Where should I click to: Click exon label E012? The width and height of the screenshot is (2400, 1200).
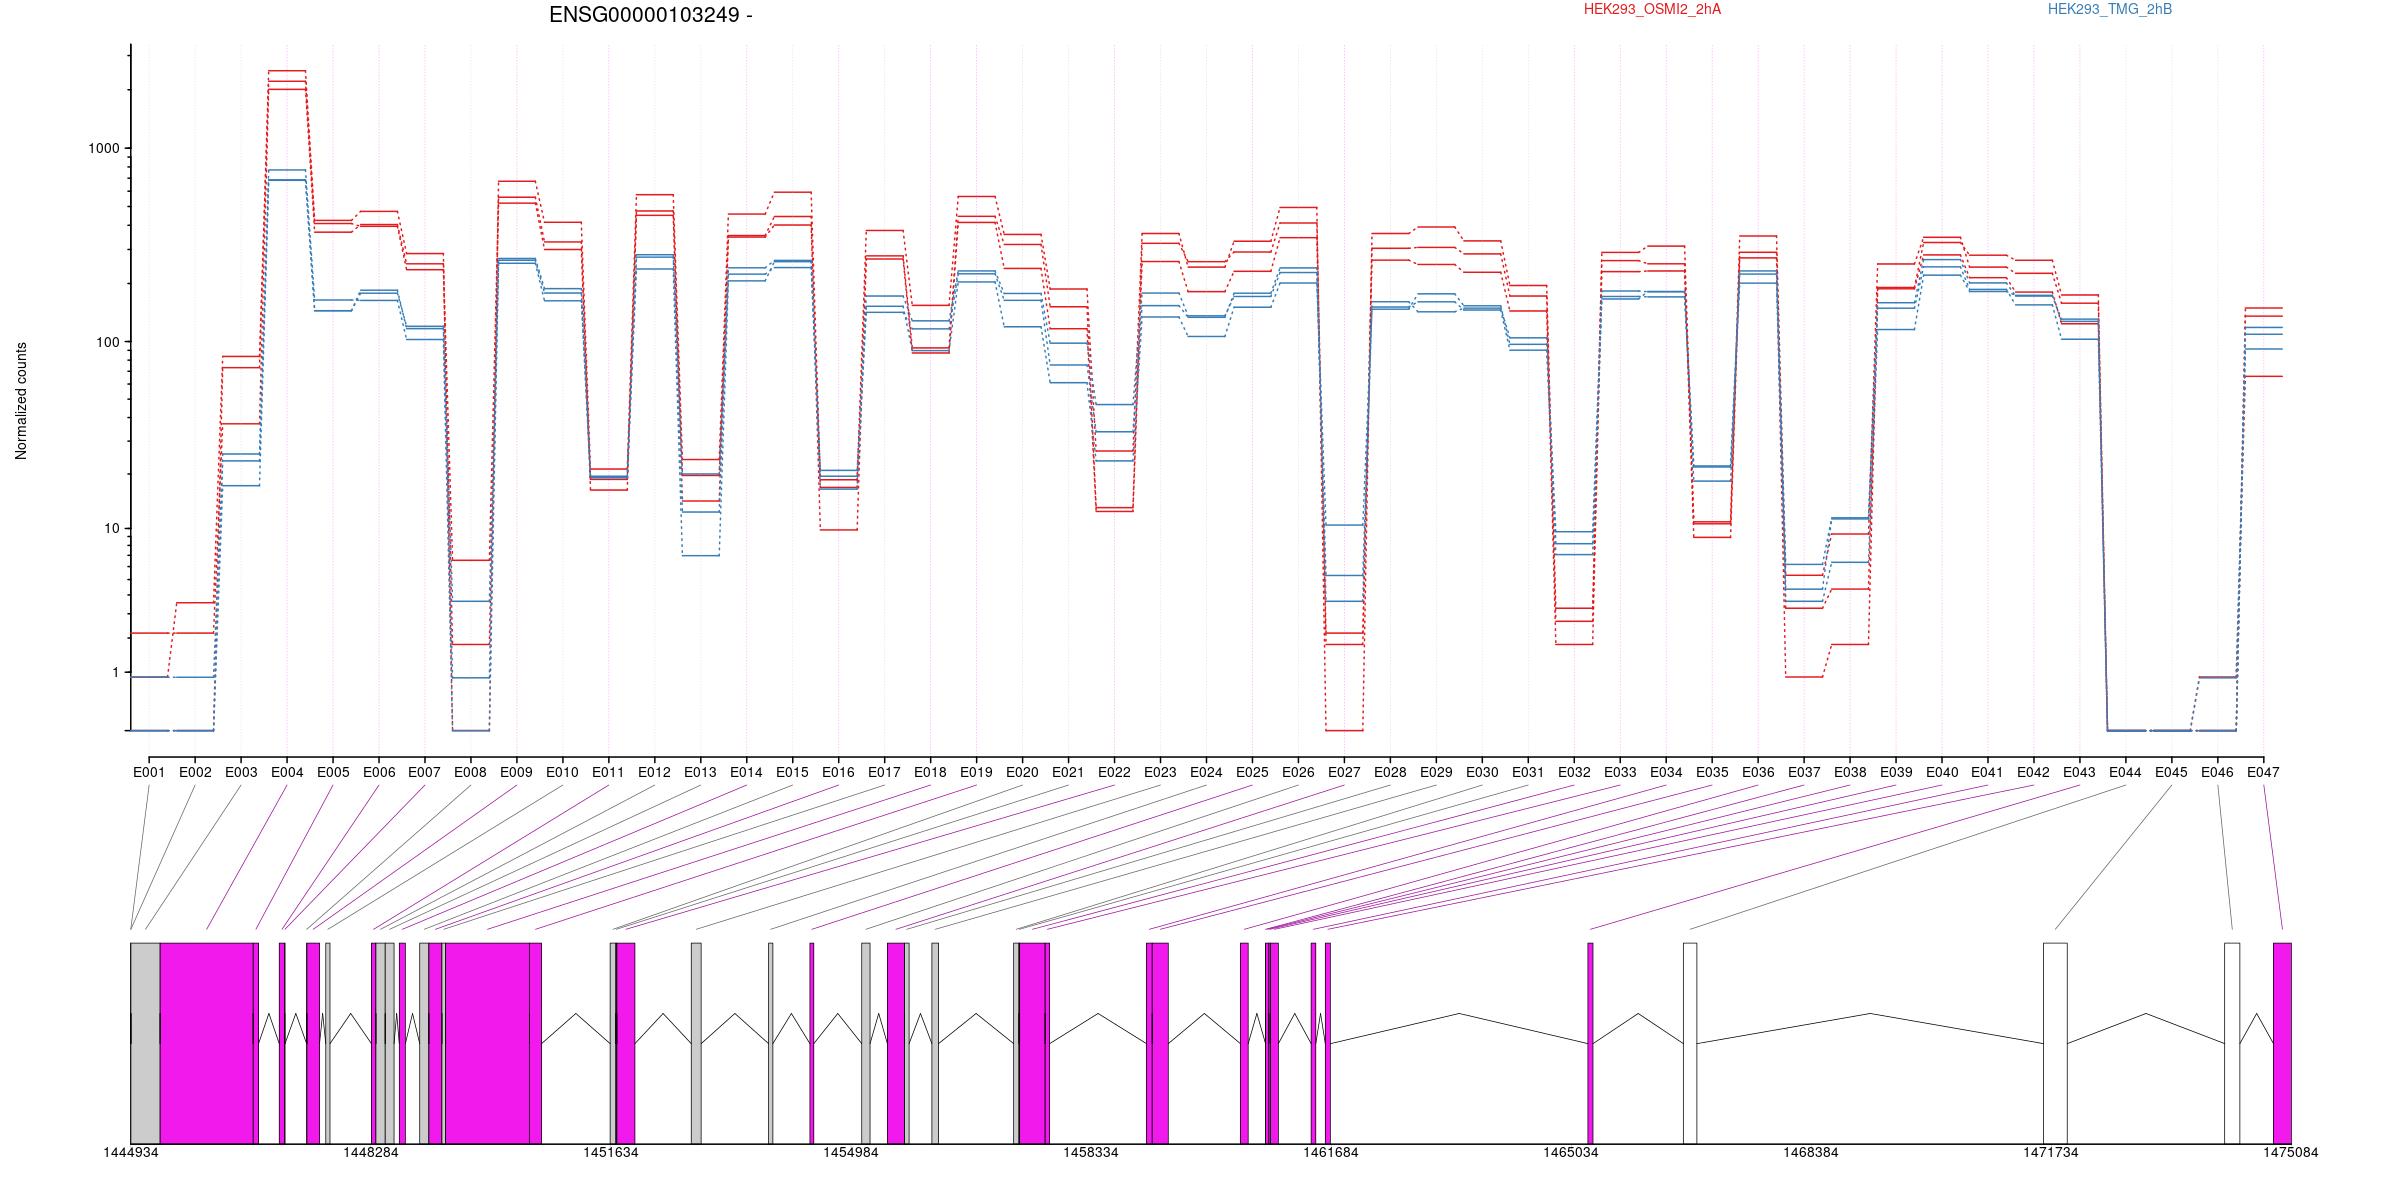coord(655,772)
